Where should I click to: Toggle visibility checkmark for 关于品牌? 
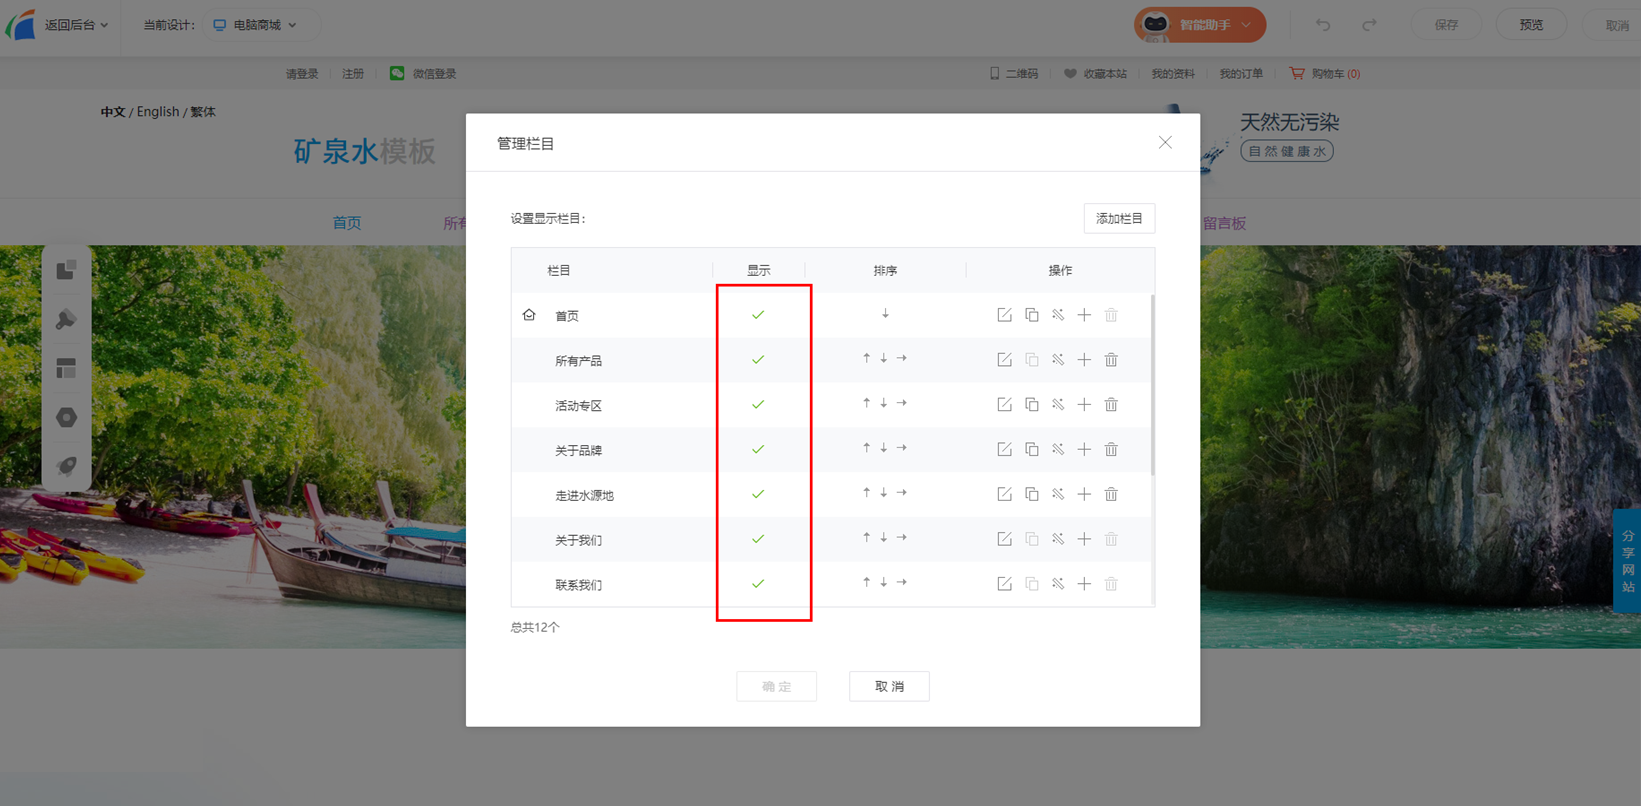758,450
